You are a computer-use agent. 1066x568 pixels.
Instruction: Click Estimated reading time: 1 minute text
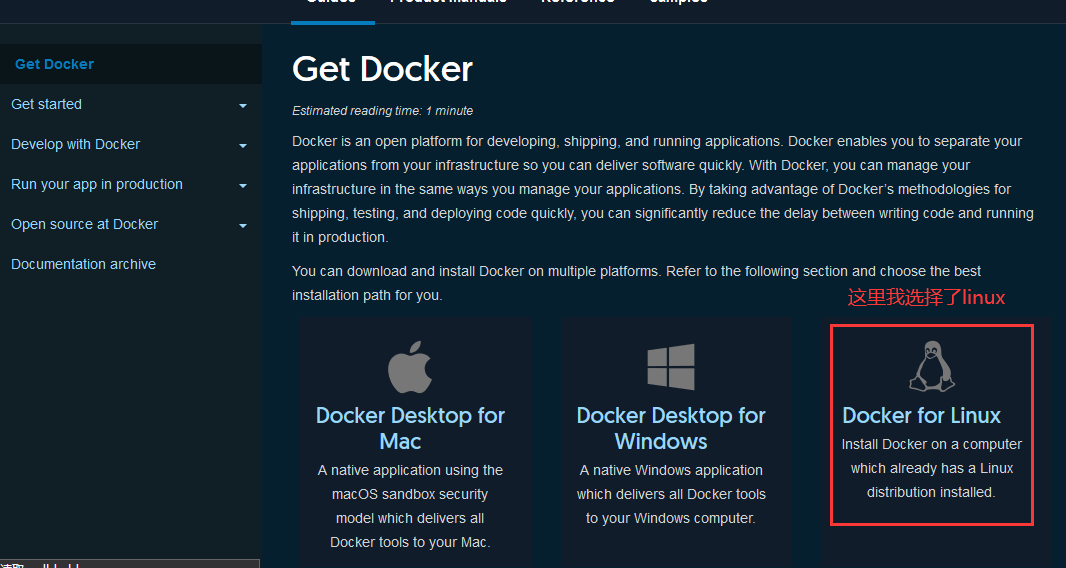coord(383,111)
